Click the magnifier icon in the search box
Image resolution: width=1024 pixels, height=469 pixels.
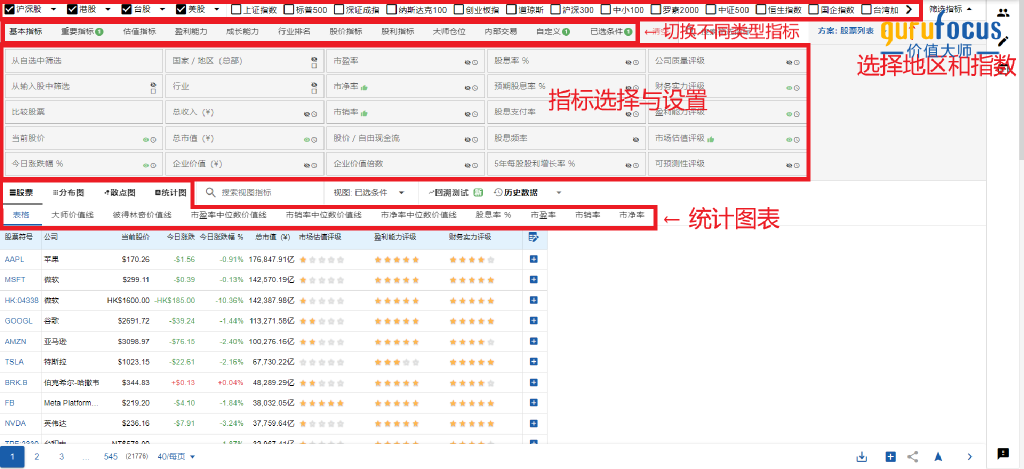[211, 193]
